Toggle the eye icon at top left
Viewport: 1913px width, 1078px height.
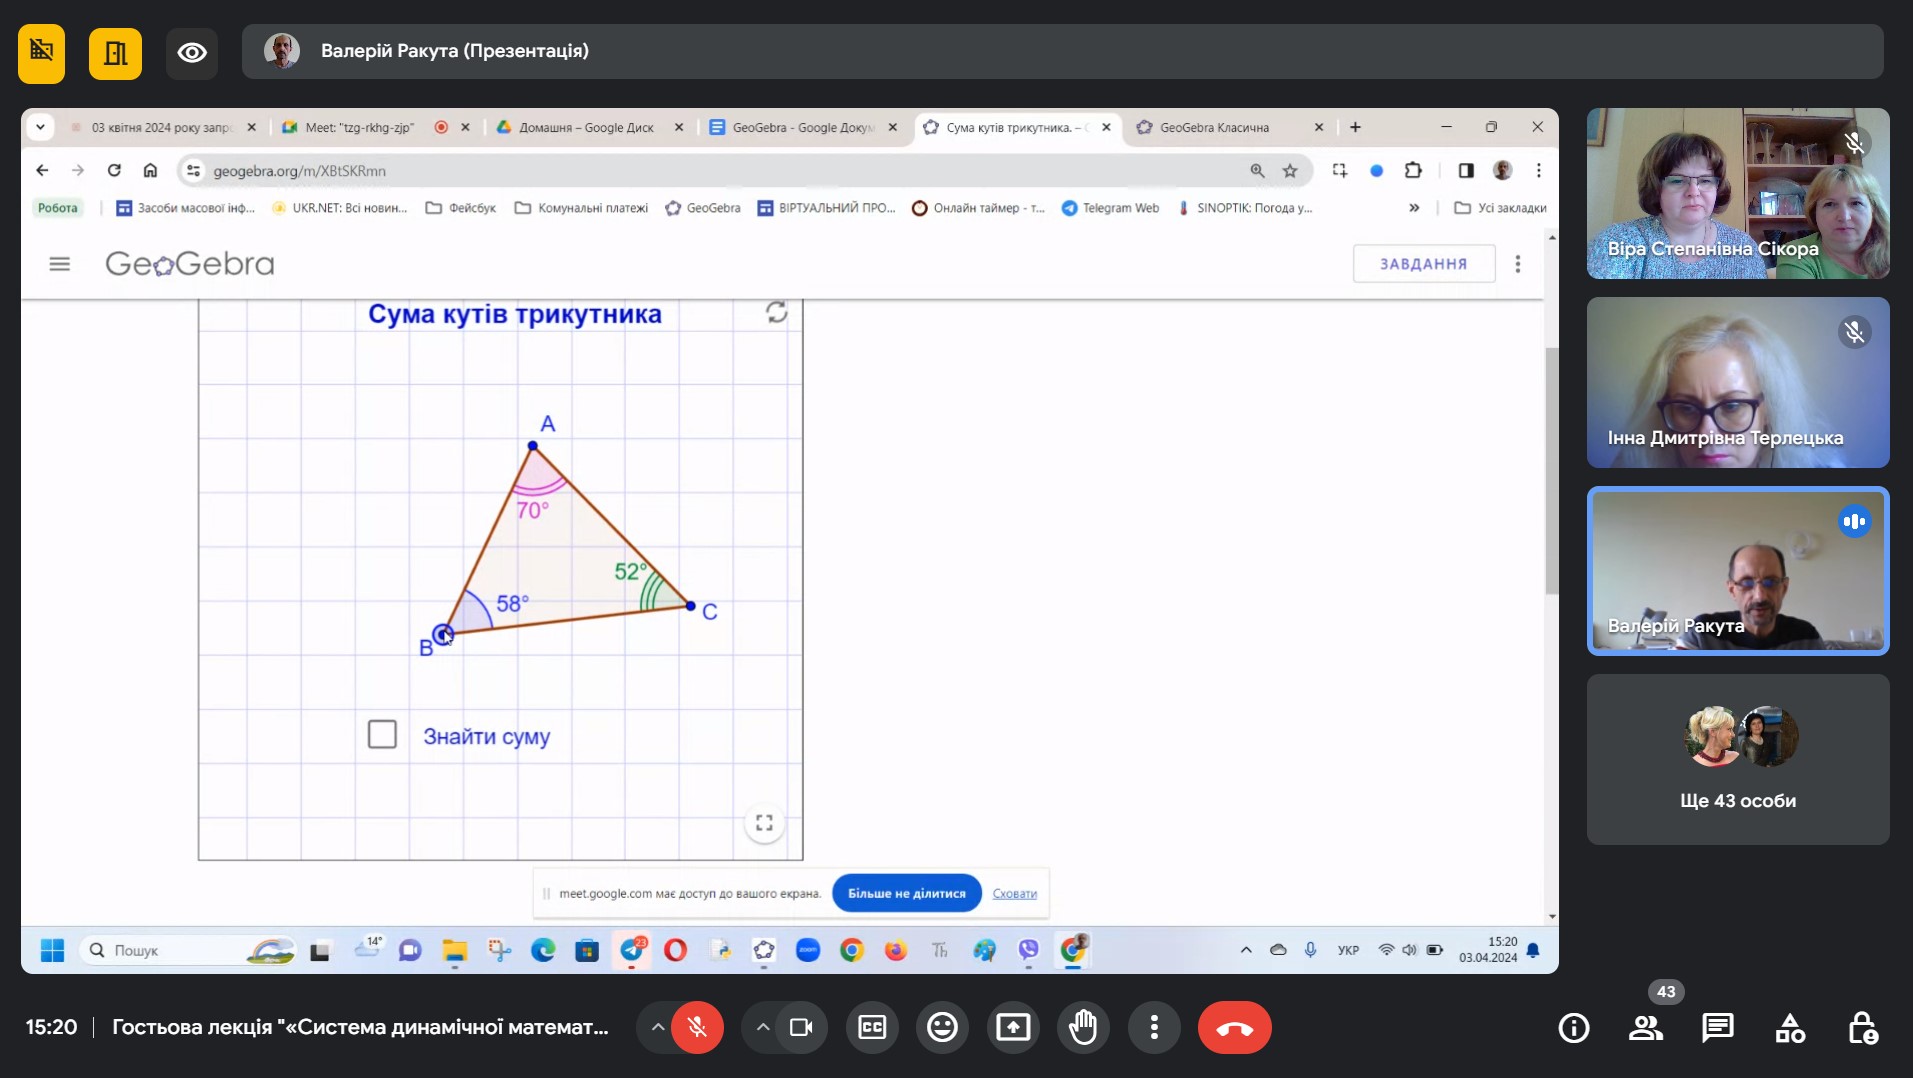click(x=192, y=53)
